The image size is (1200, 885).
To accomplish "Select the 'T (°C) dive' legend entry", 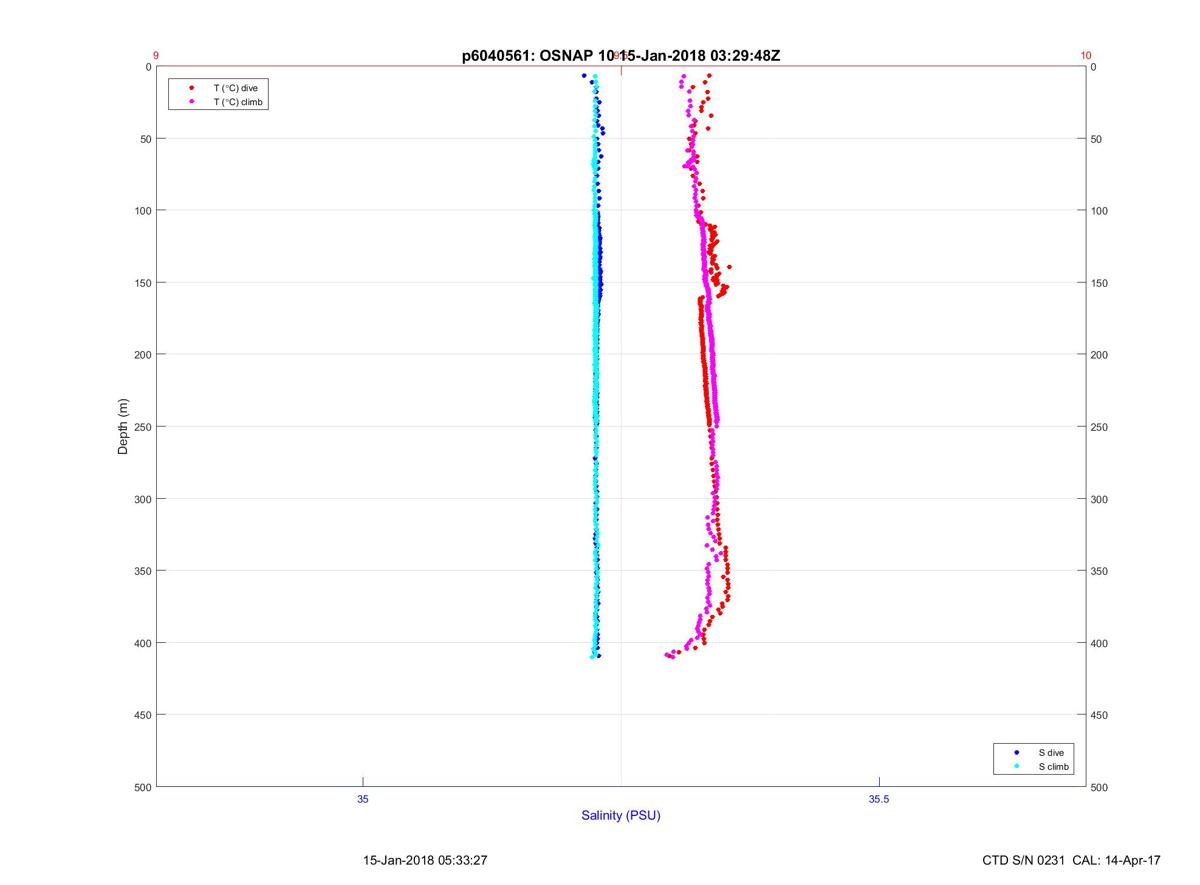I will (235, 88).
